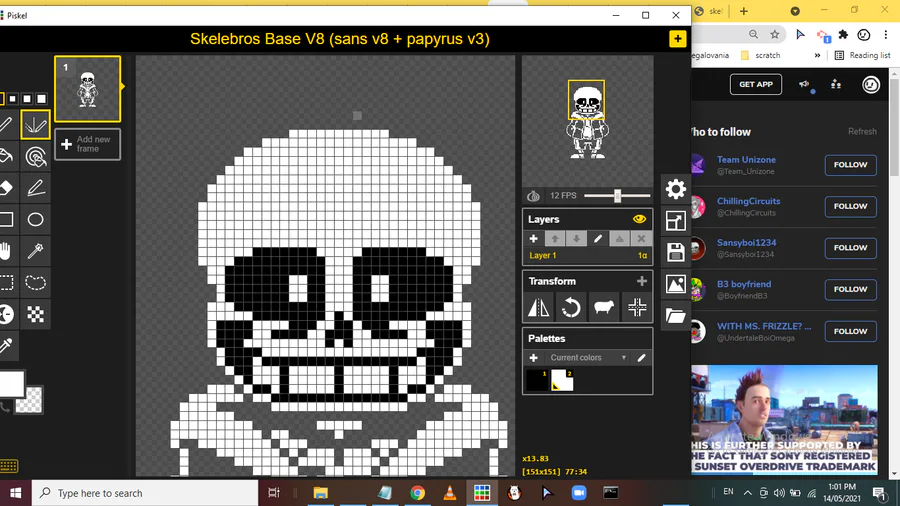
Task: Select the rectangle tool
Action: pyautogui.click(x=5, y=219)
